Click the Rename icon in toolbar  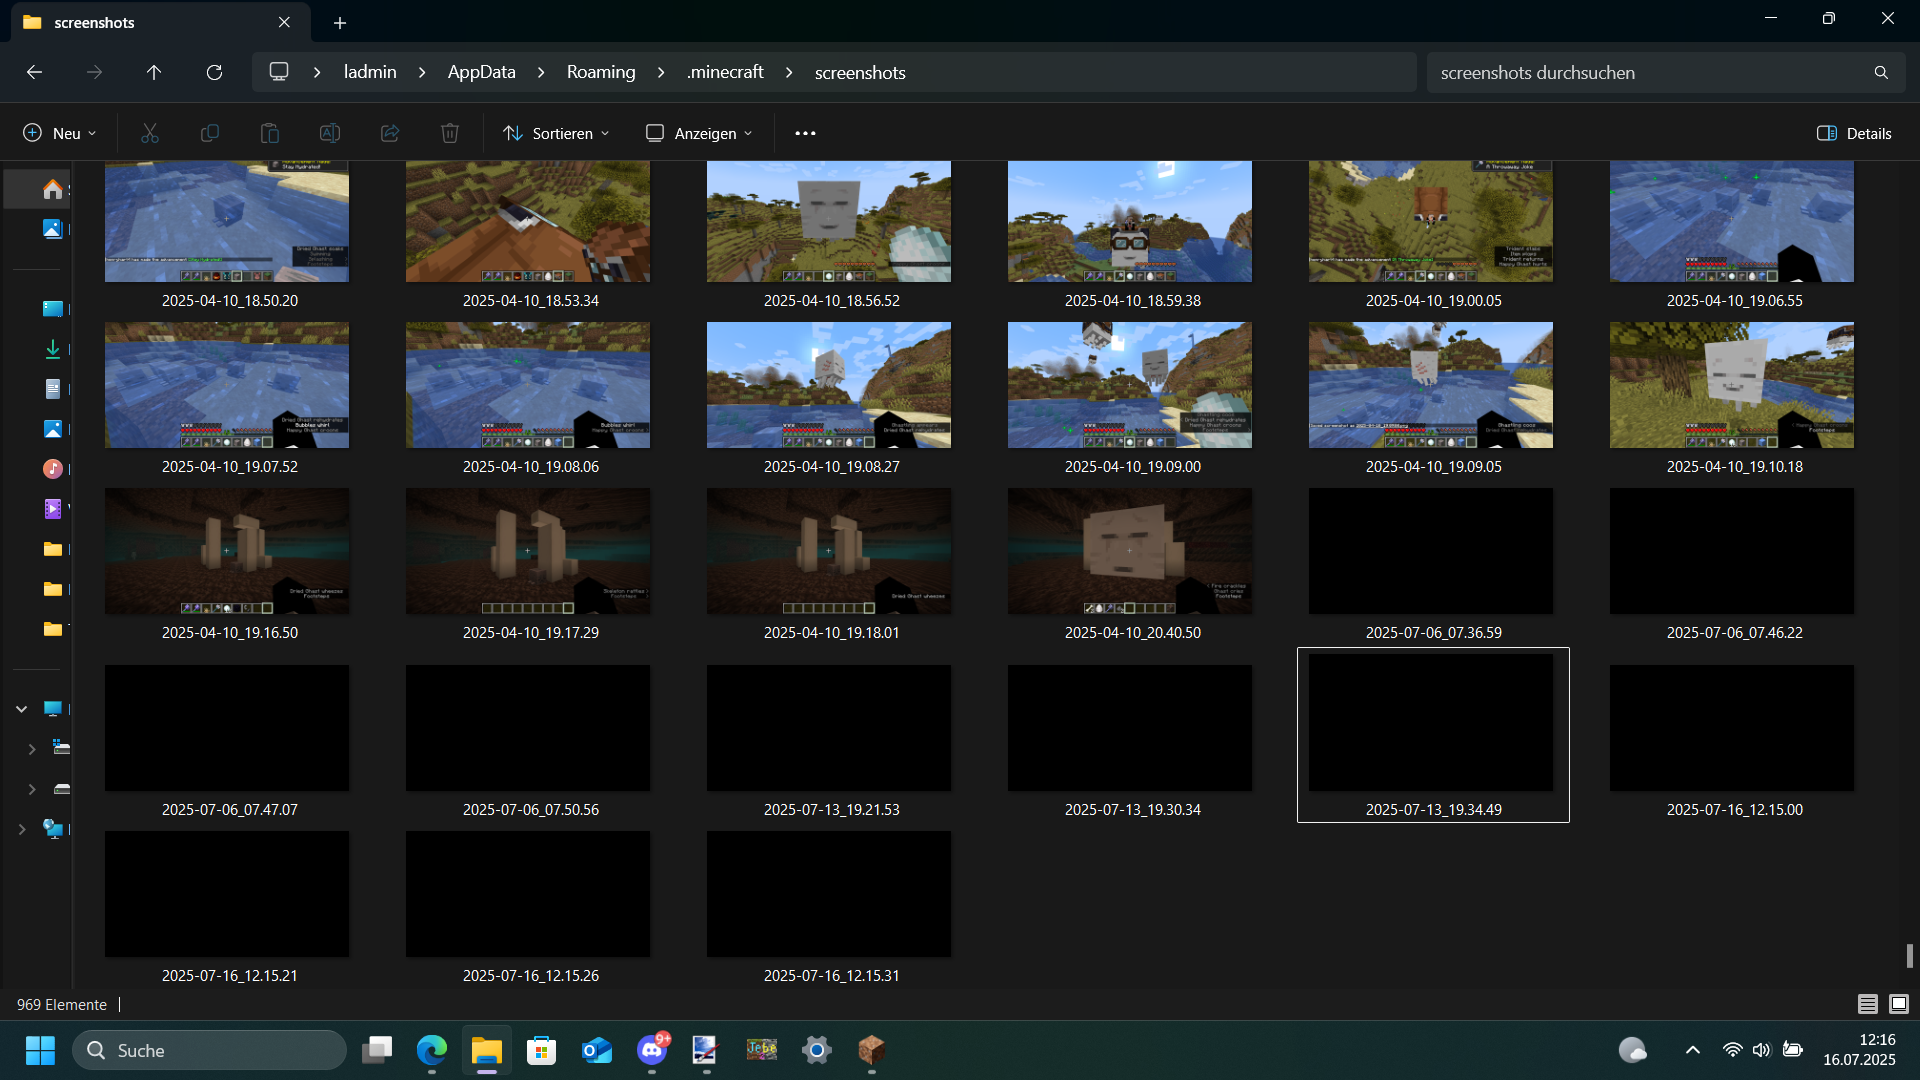[x=330, y=133]
